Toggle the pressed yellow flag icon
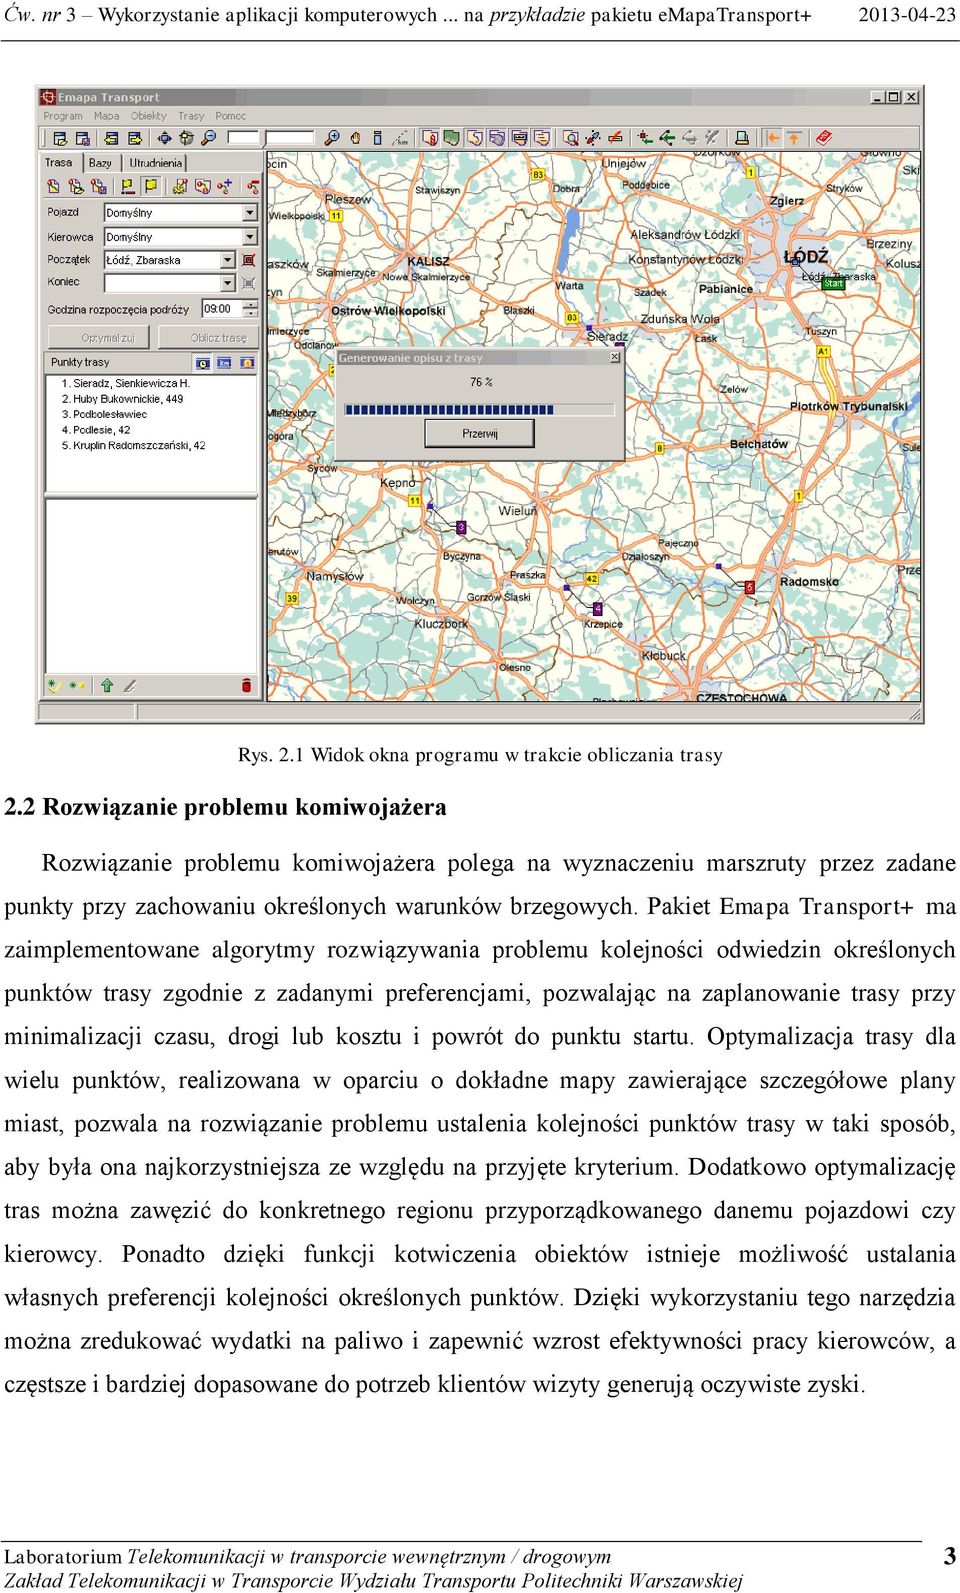Image resolution: width=960 pixels, height=1593 pixels. click(150, 186)
